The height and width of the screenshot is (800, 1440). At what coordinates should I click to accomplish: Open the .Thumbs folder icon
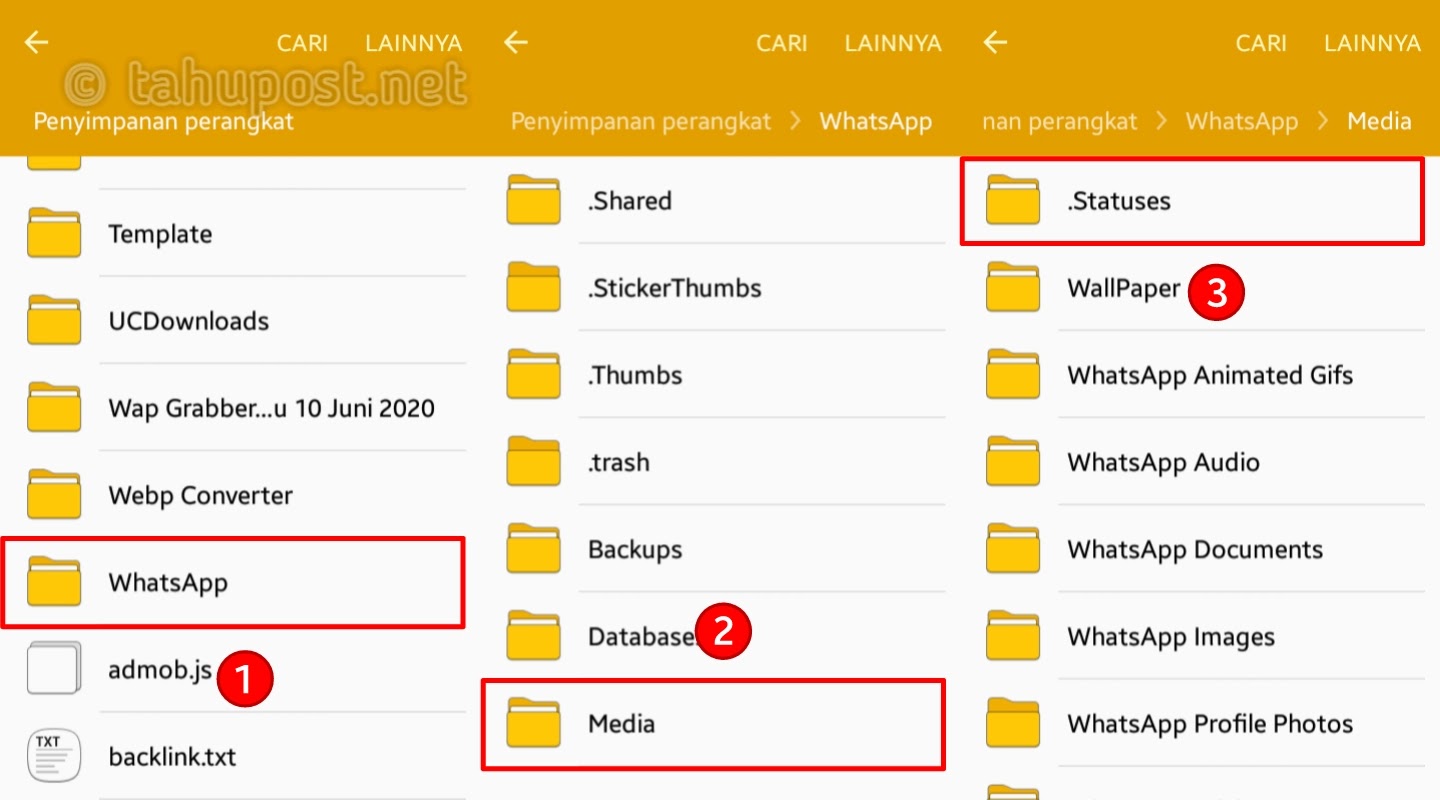(x=533, y=374)
